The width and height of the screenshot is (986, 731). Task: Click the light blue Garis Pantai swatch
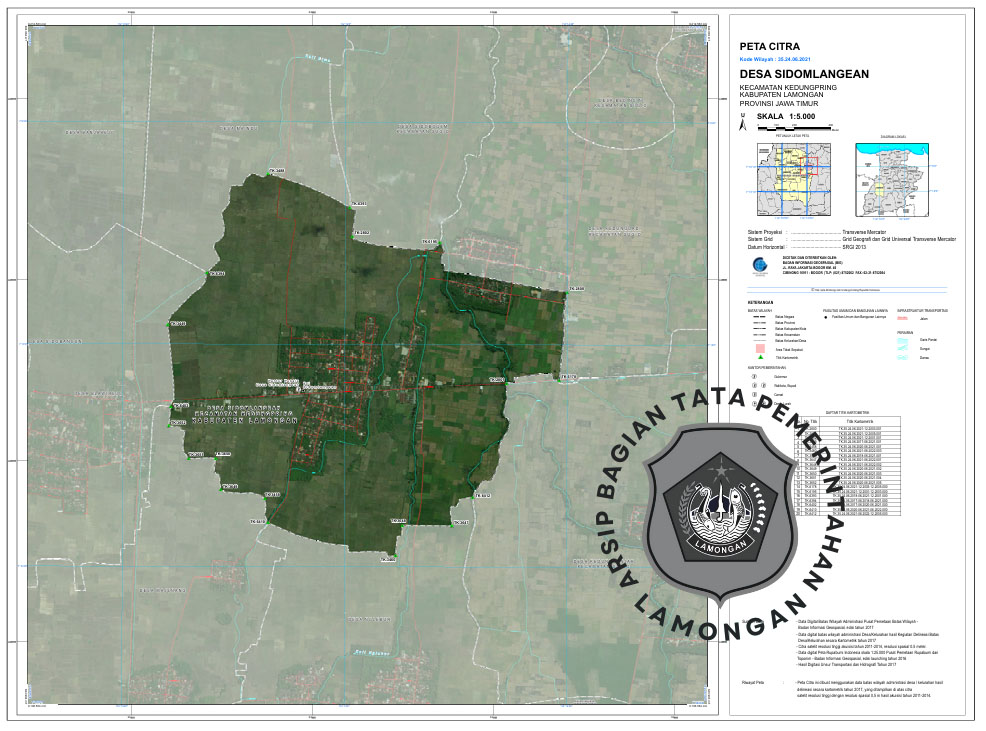click(902, 339)
